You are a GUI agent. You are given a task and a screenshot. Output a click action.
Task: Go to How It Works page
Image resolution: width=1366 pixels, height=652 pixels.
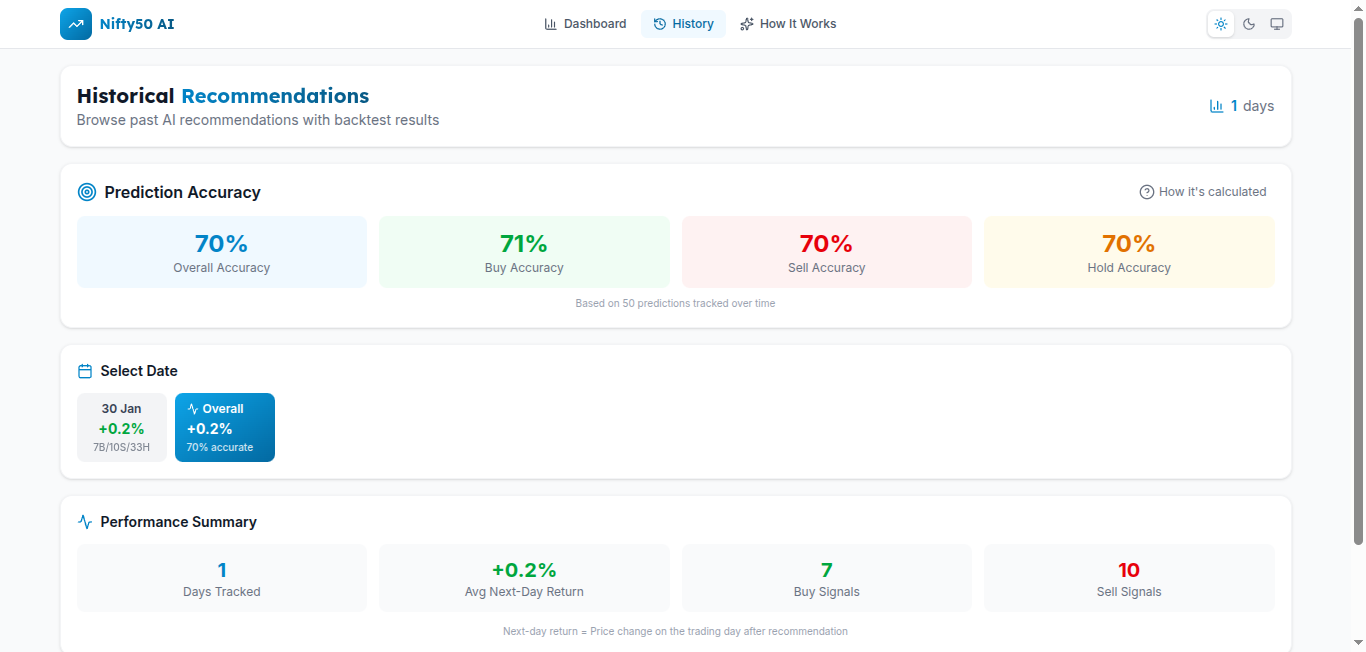click(788, 24)
